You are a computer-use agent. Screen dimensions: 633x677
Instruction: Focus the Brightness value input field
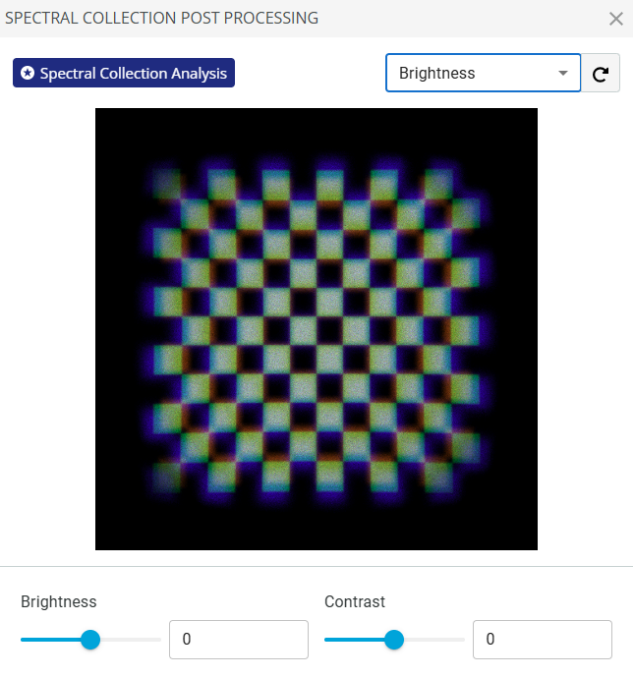(x=239, y=639)
